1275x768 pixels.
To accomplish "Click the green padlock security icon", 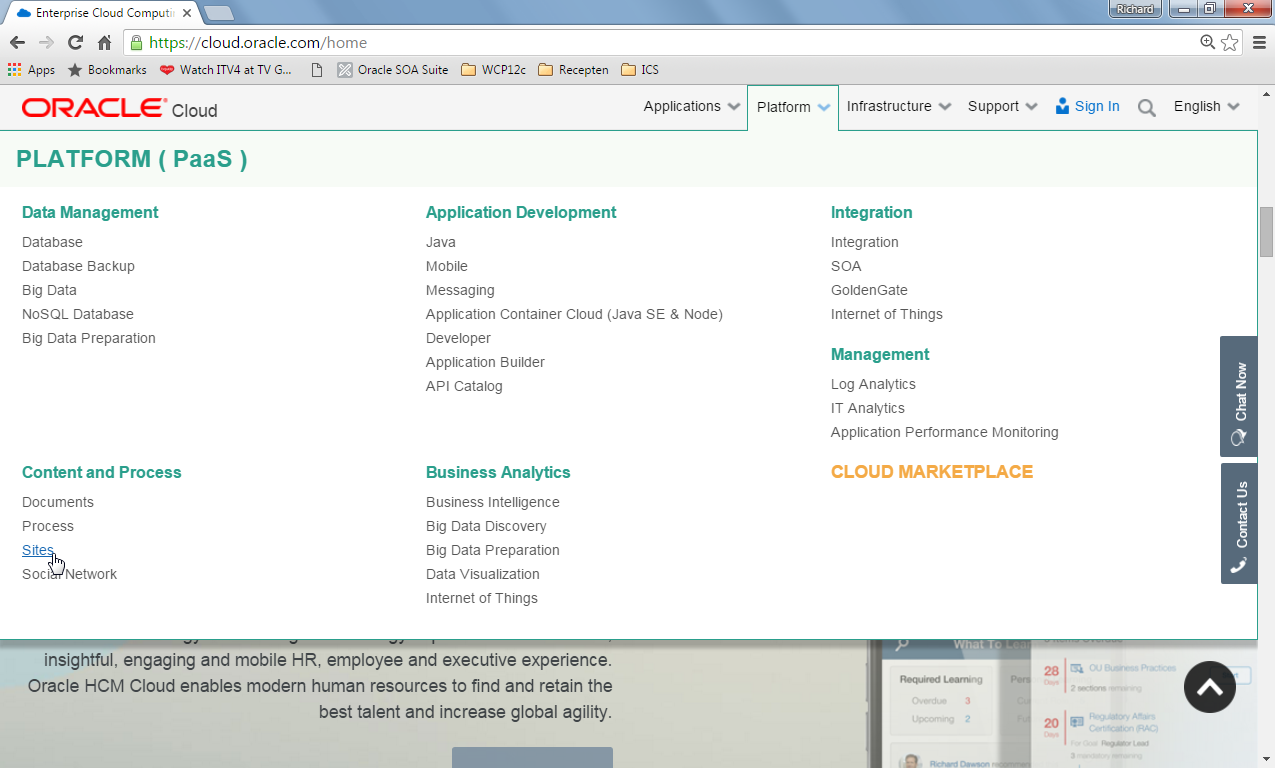I will 136,42.
